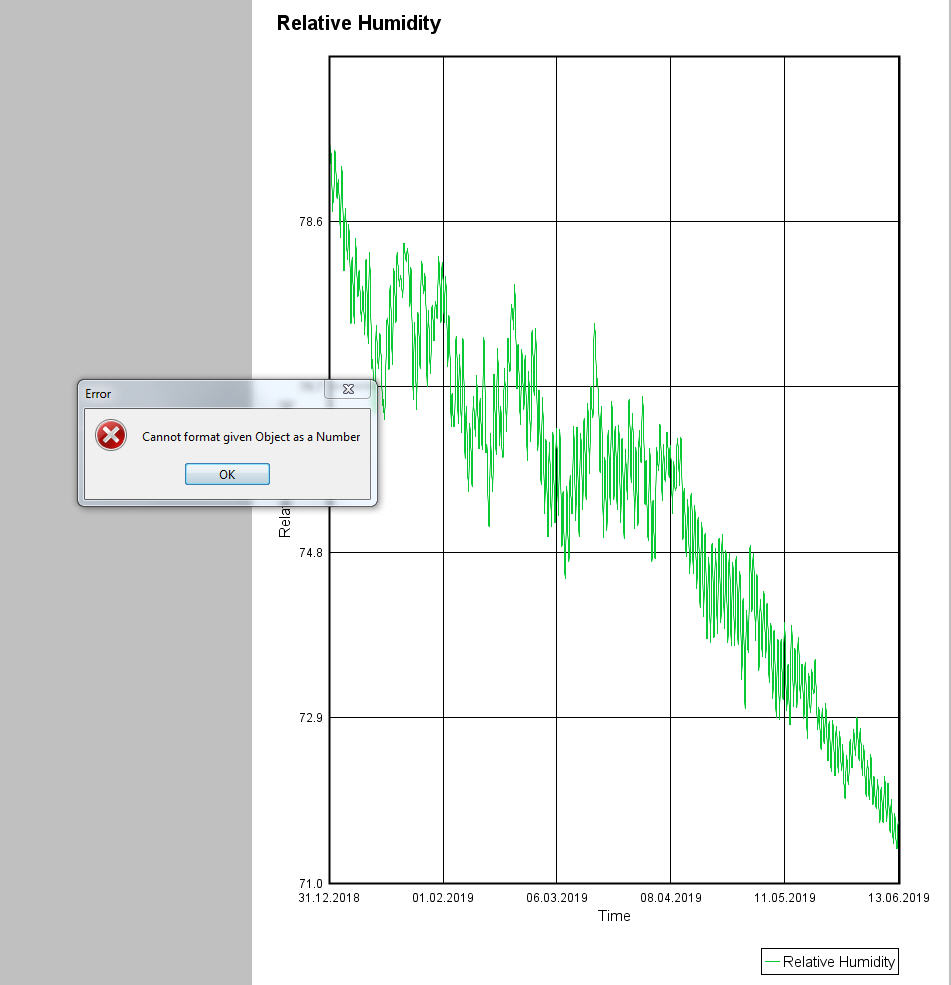Image resolution: width=951 pixels, height=985 pixels.
Task: Click OK in the Error dialog
Action: tap(227, 474)
